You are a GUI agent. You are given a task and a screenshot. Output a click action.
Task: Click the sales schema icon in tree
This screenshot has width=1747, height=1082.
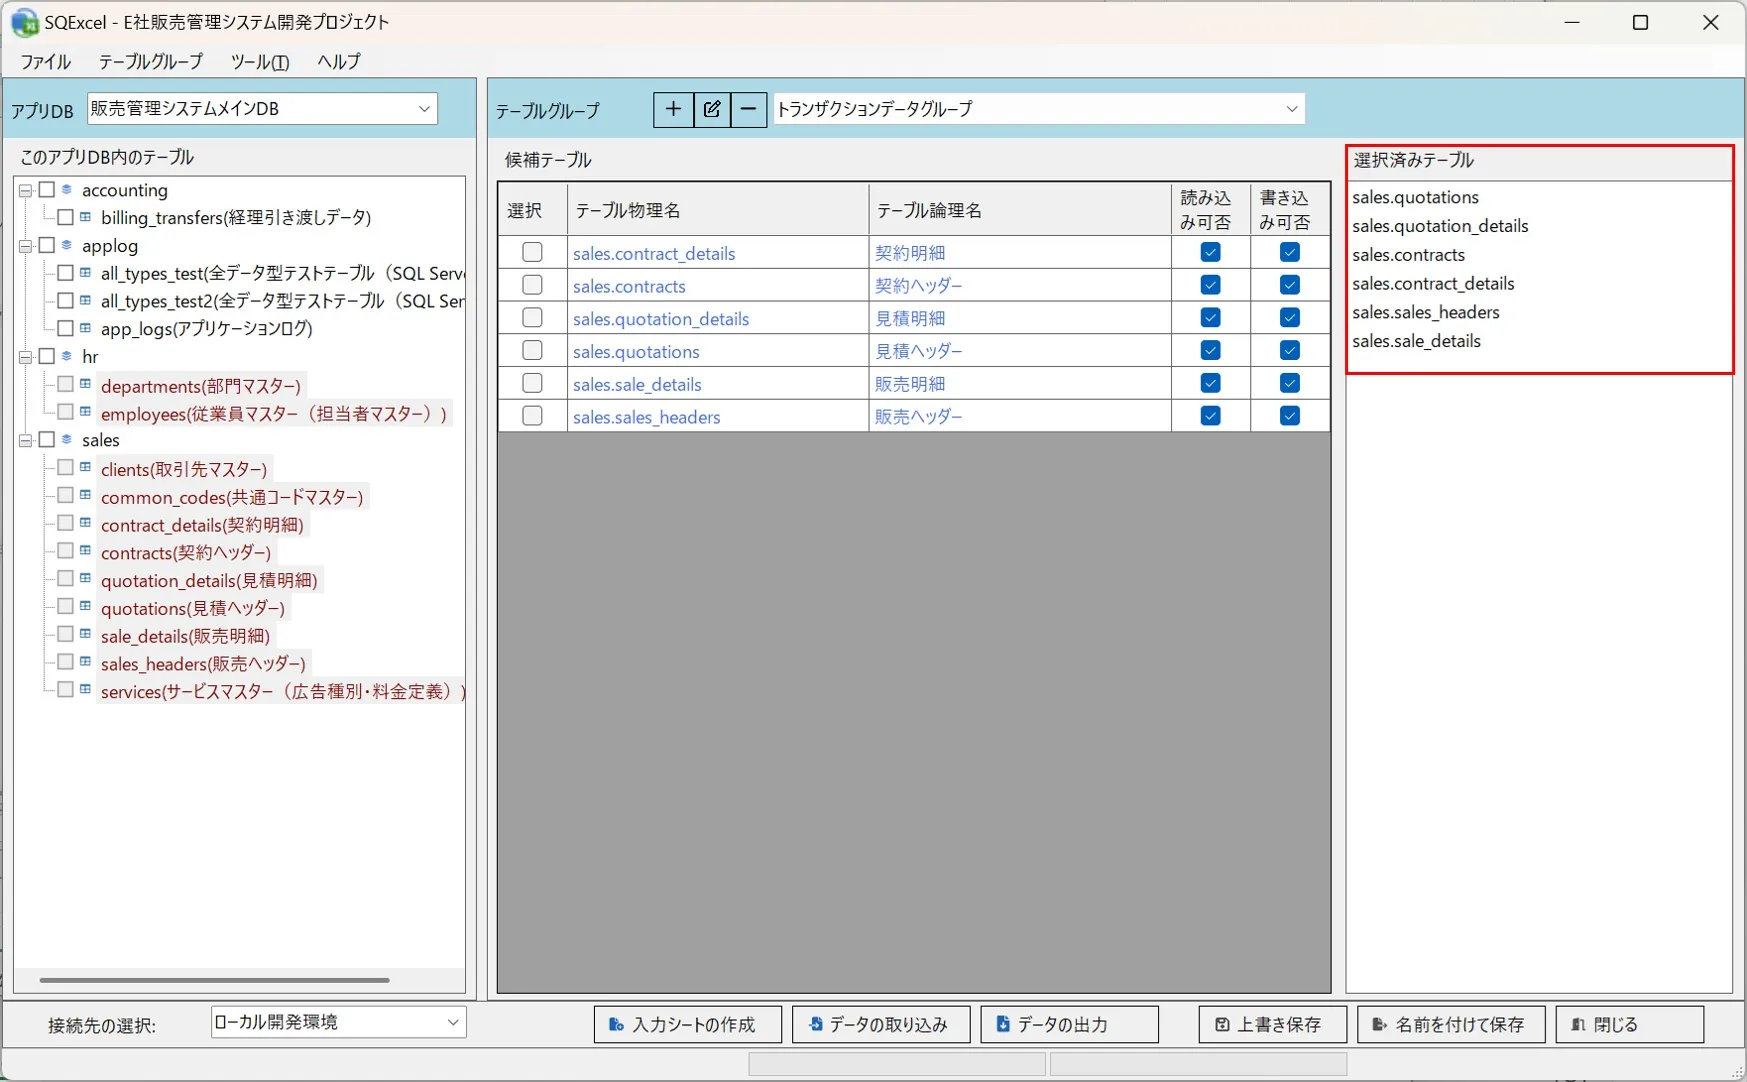67,439
